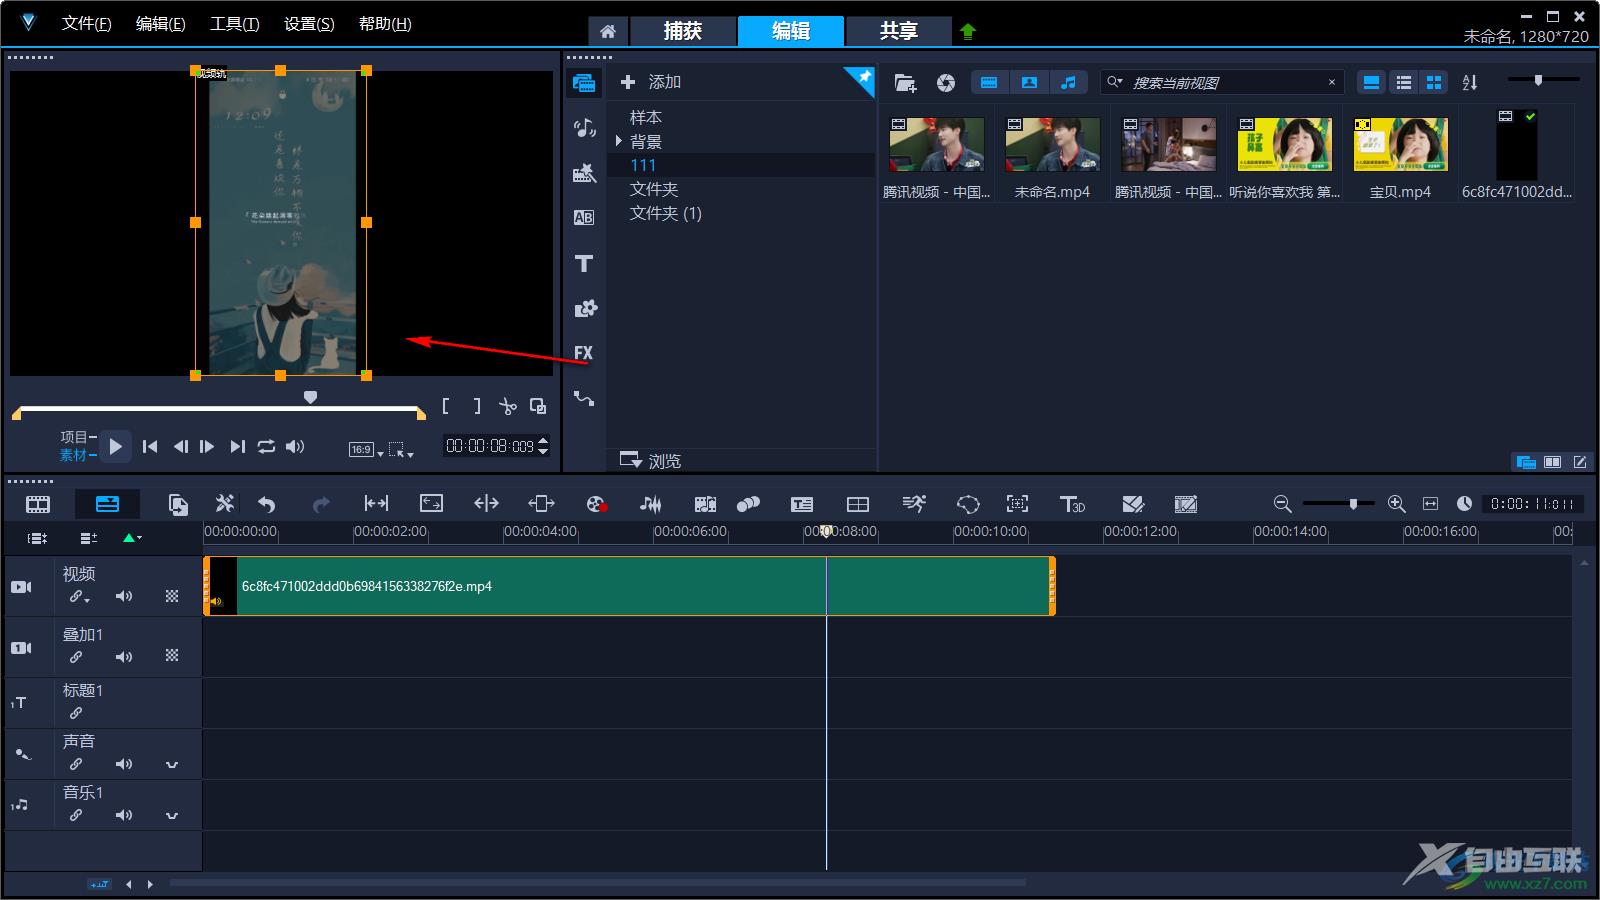This screenshot has height=900, width=1600.
Task: Set mark-in point bracket
Action: tap(446, 406)
